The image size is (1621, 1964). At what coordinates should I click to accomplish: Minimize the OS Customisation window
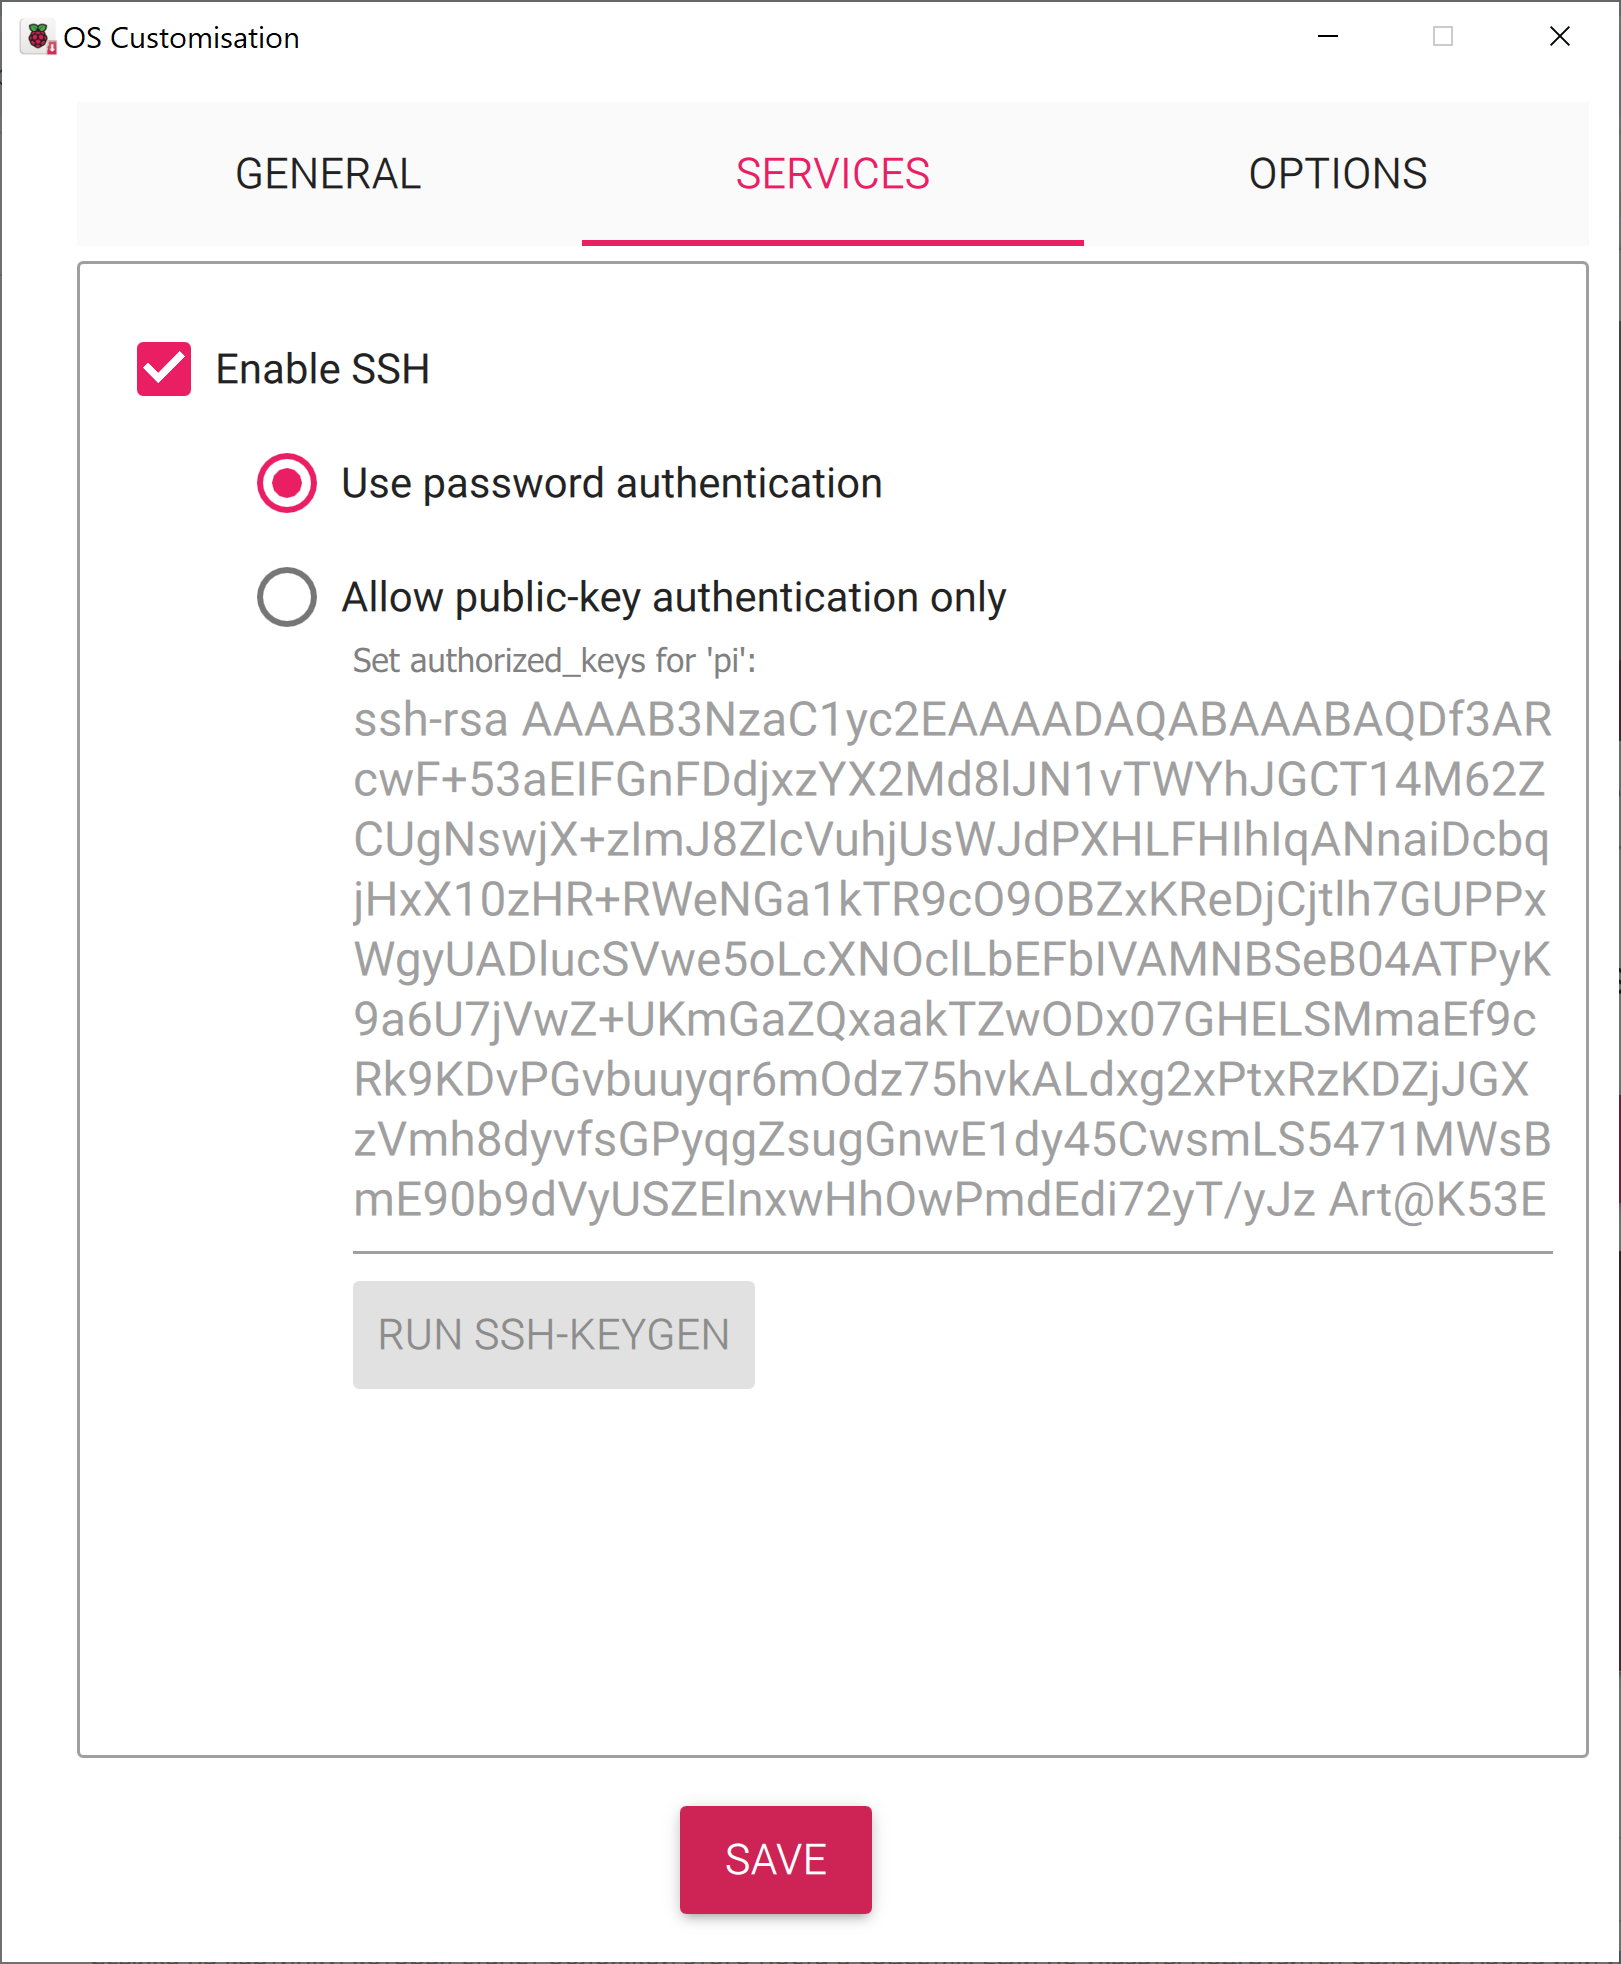click(1328, 37)
